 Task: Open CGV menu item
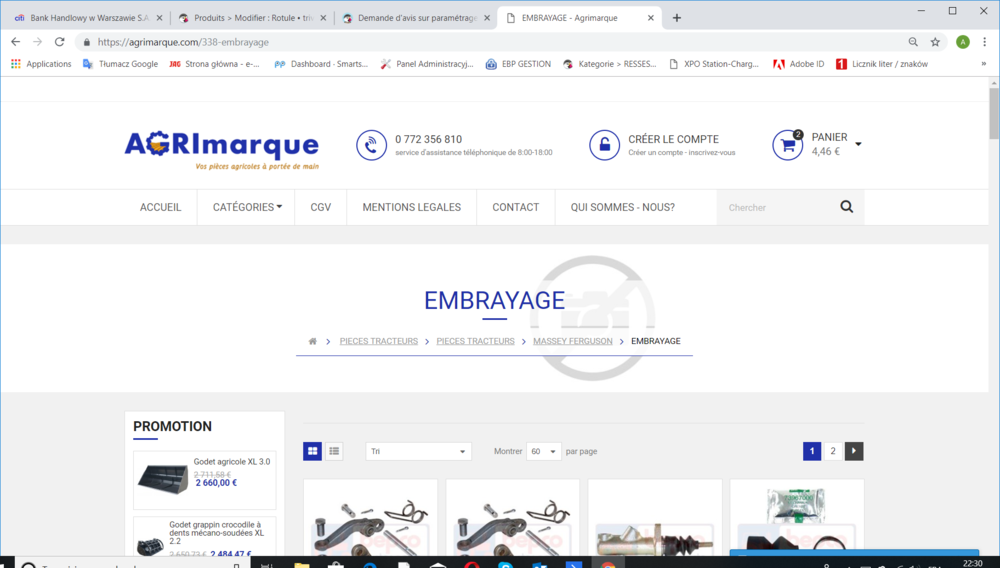[x=321, y=207]
